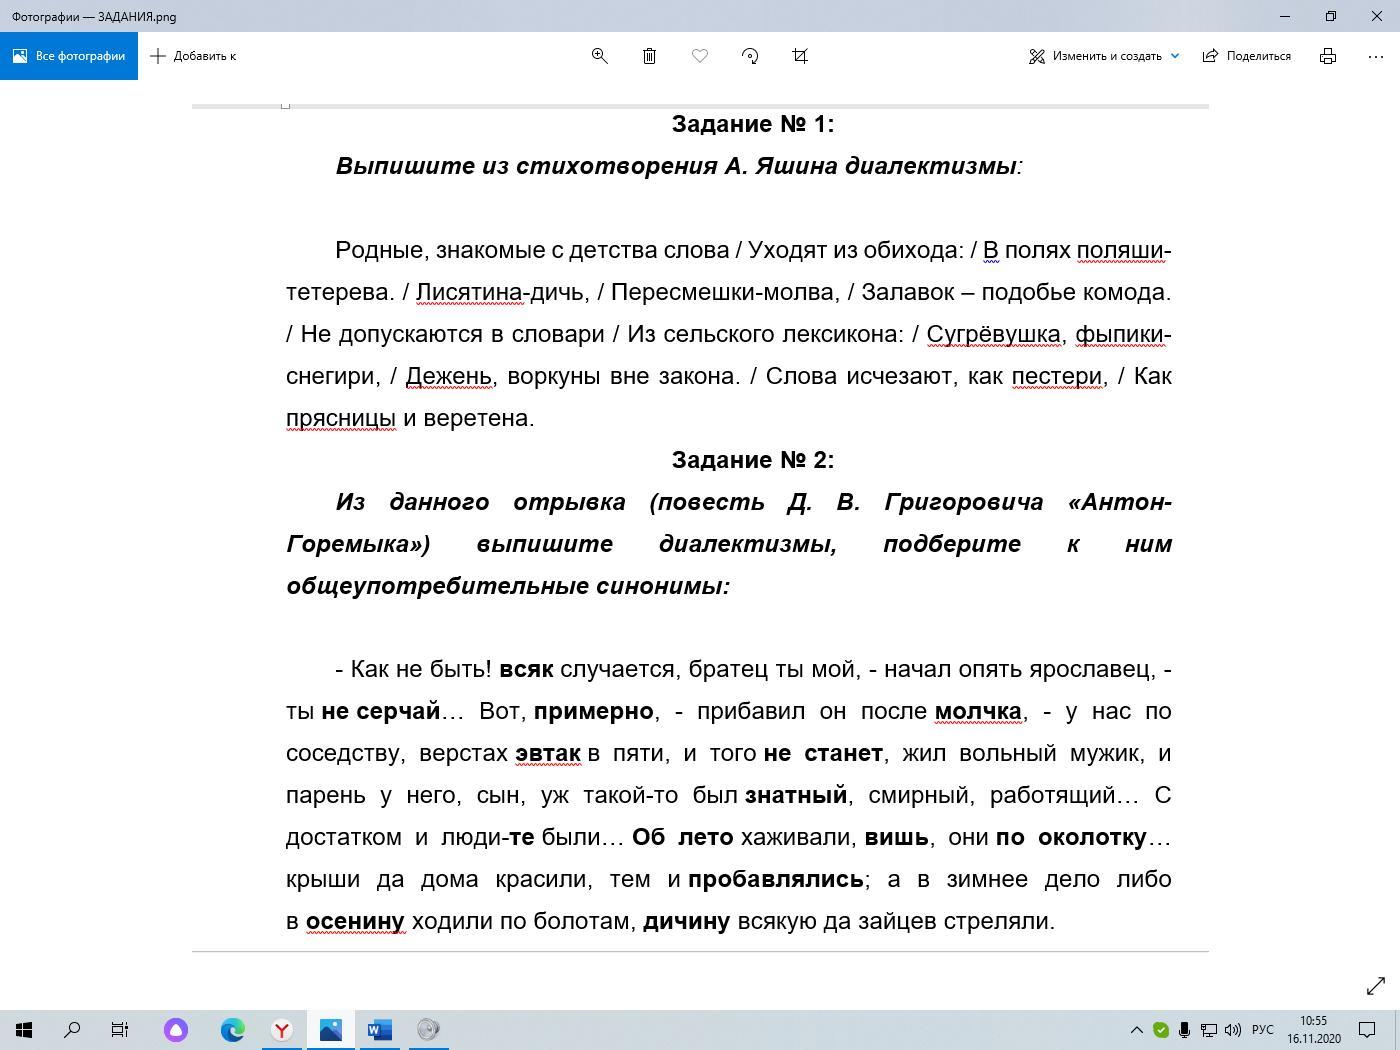Rotate the image using rotate icon
The height and width of the screenshot is (1050, 1400).
click(750, 56)
